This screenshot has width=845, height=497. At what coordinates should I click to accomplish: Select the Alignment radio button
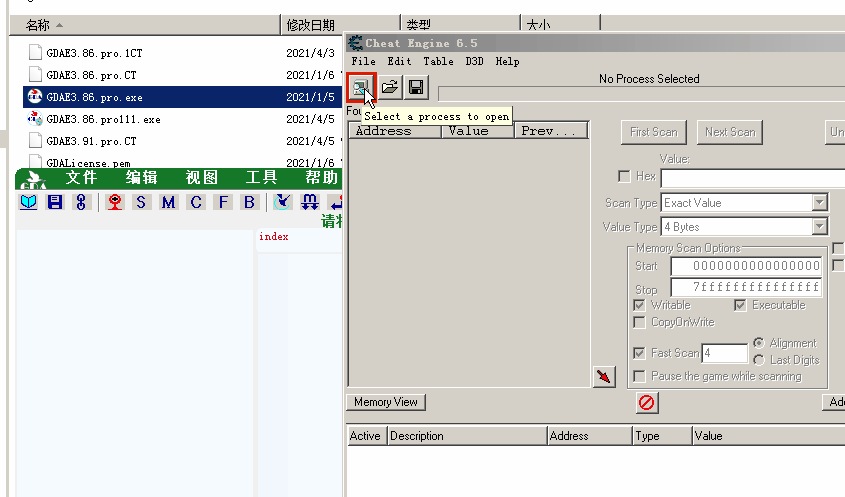pyautogui.click(x=759, y=343)
